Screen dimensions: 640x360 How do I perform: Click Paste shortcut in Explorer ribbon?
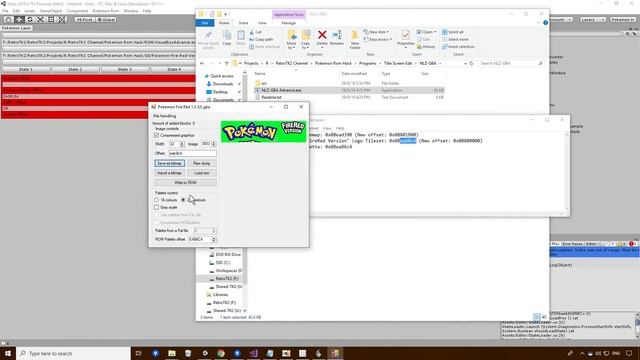click(x=264, y=47)
